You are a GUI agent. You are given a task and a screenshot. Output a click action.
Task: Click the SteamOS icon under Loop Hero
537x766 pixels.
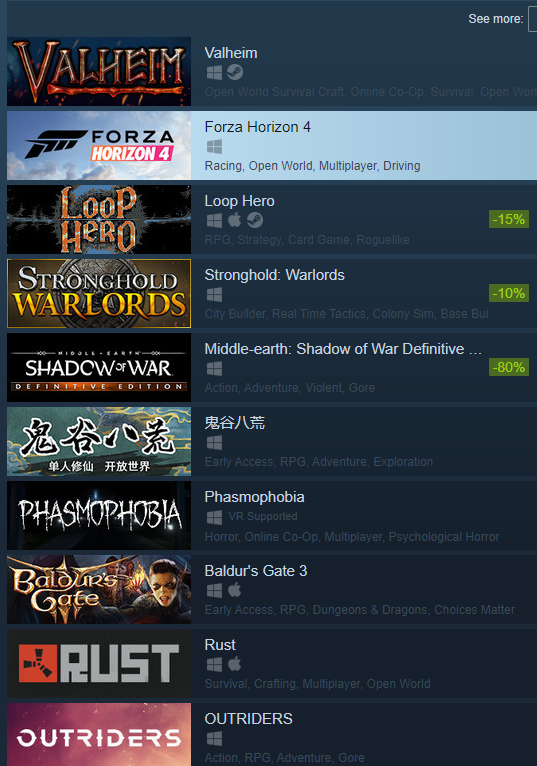click(x=255, y=220)
